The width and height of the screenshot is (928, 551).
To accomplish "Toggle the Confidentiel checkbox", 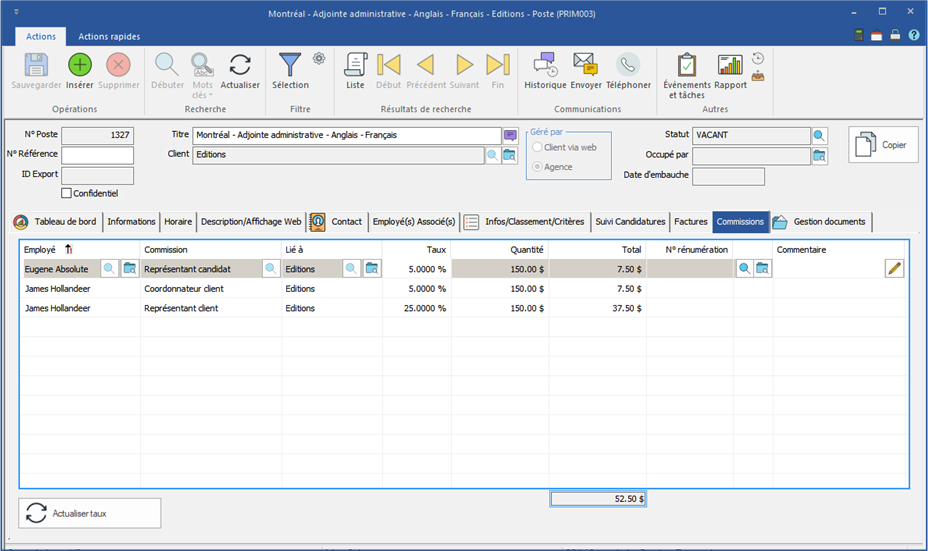I will pos(67,194).
